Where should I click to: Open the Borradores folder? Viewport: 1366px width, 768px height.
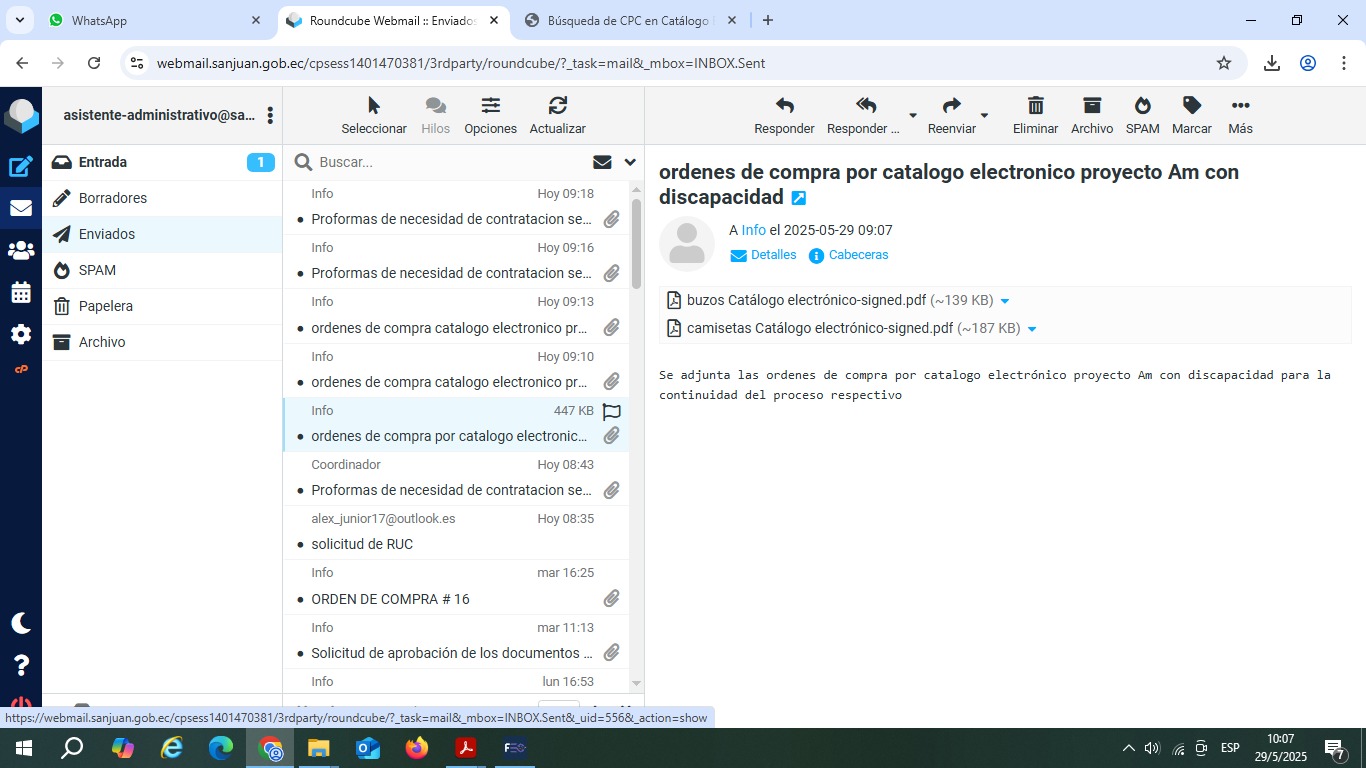point(113,198)
